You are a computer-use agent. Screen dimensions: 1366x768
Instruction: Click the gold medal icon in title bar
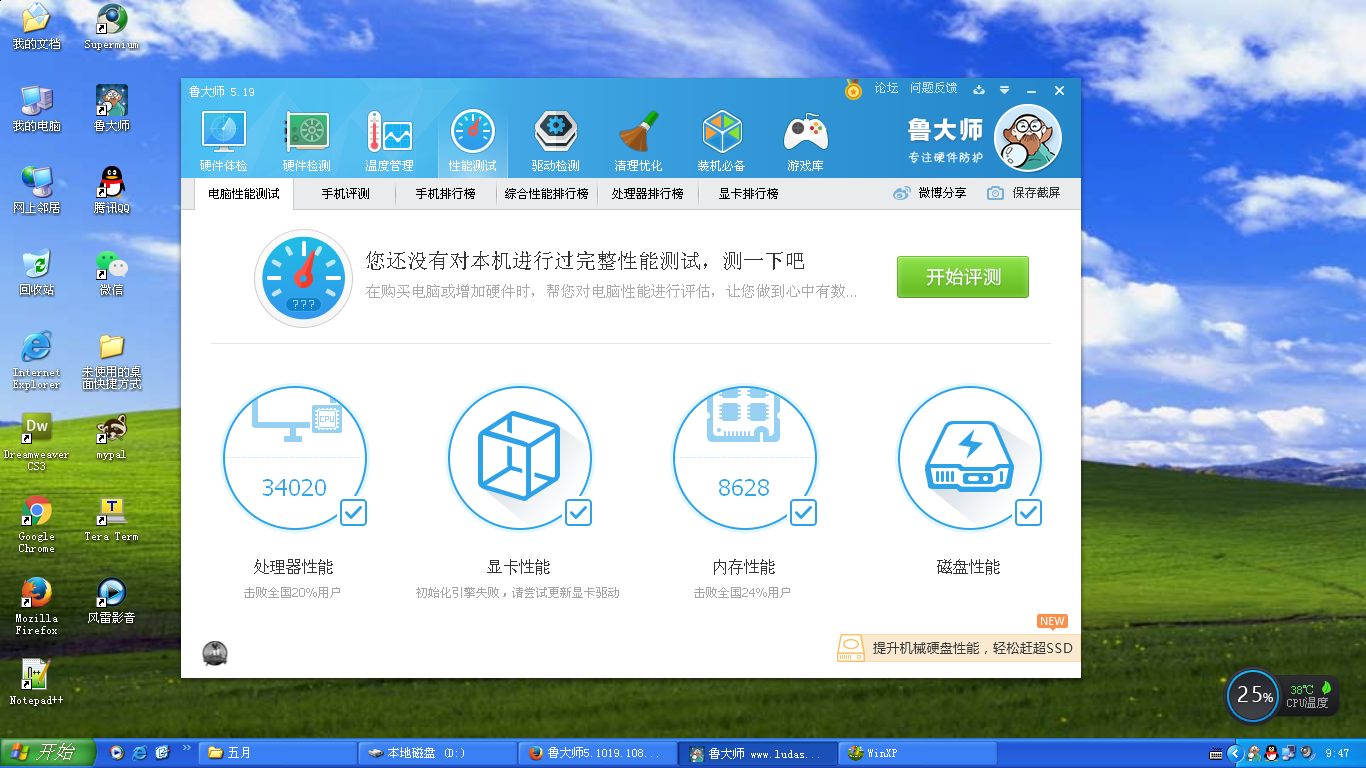click(x=853, y=90)
